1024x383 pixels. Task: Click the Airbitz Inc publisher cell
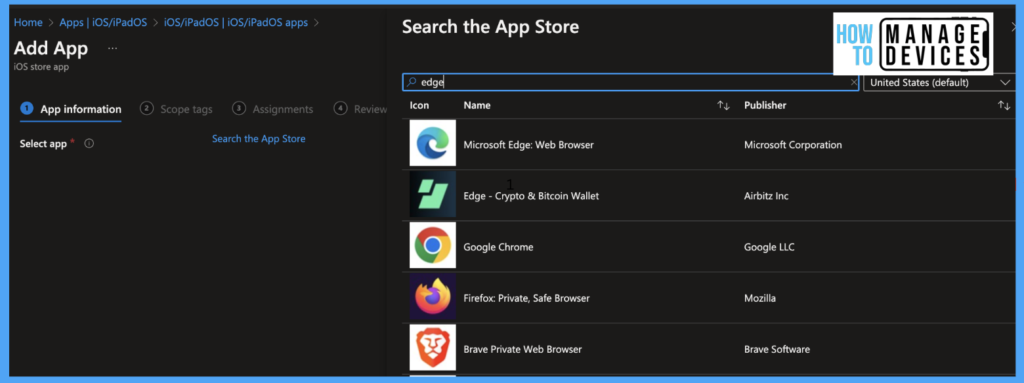tap(766, 196)
